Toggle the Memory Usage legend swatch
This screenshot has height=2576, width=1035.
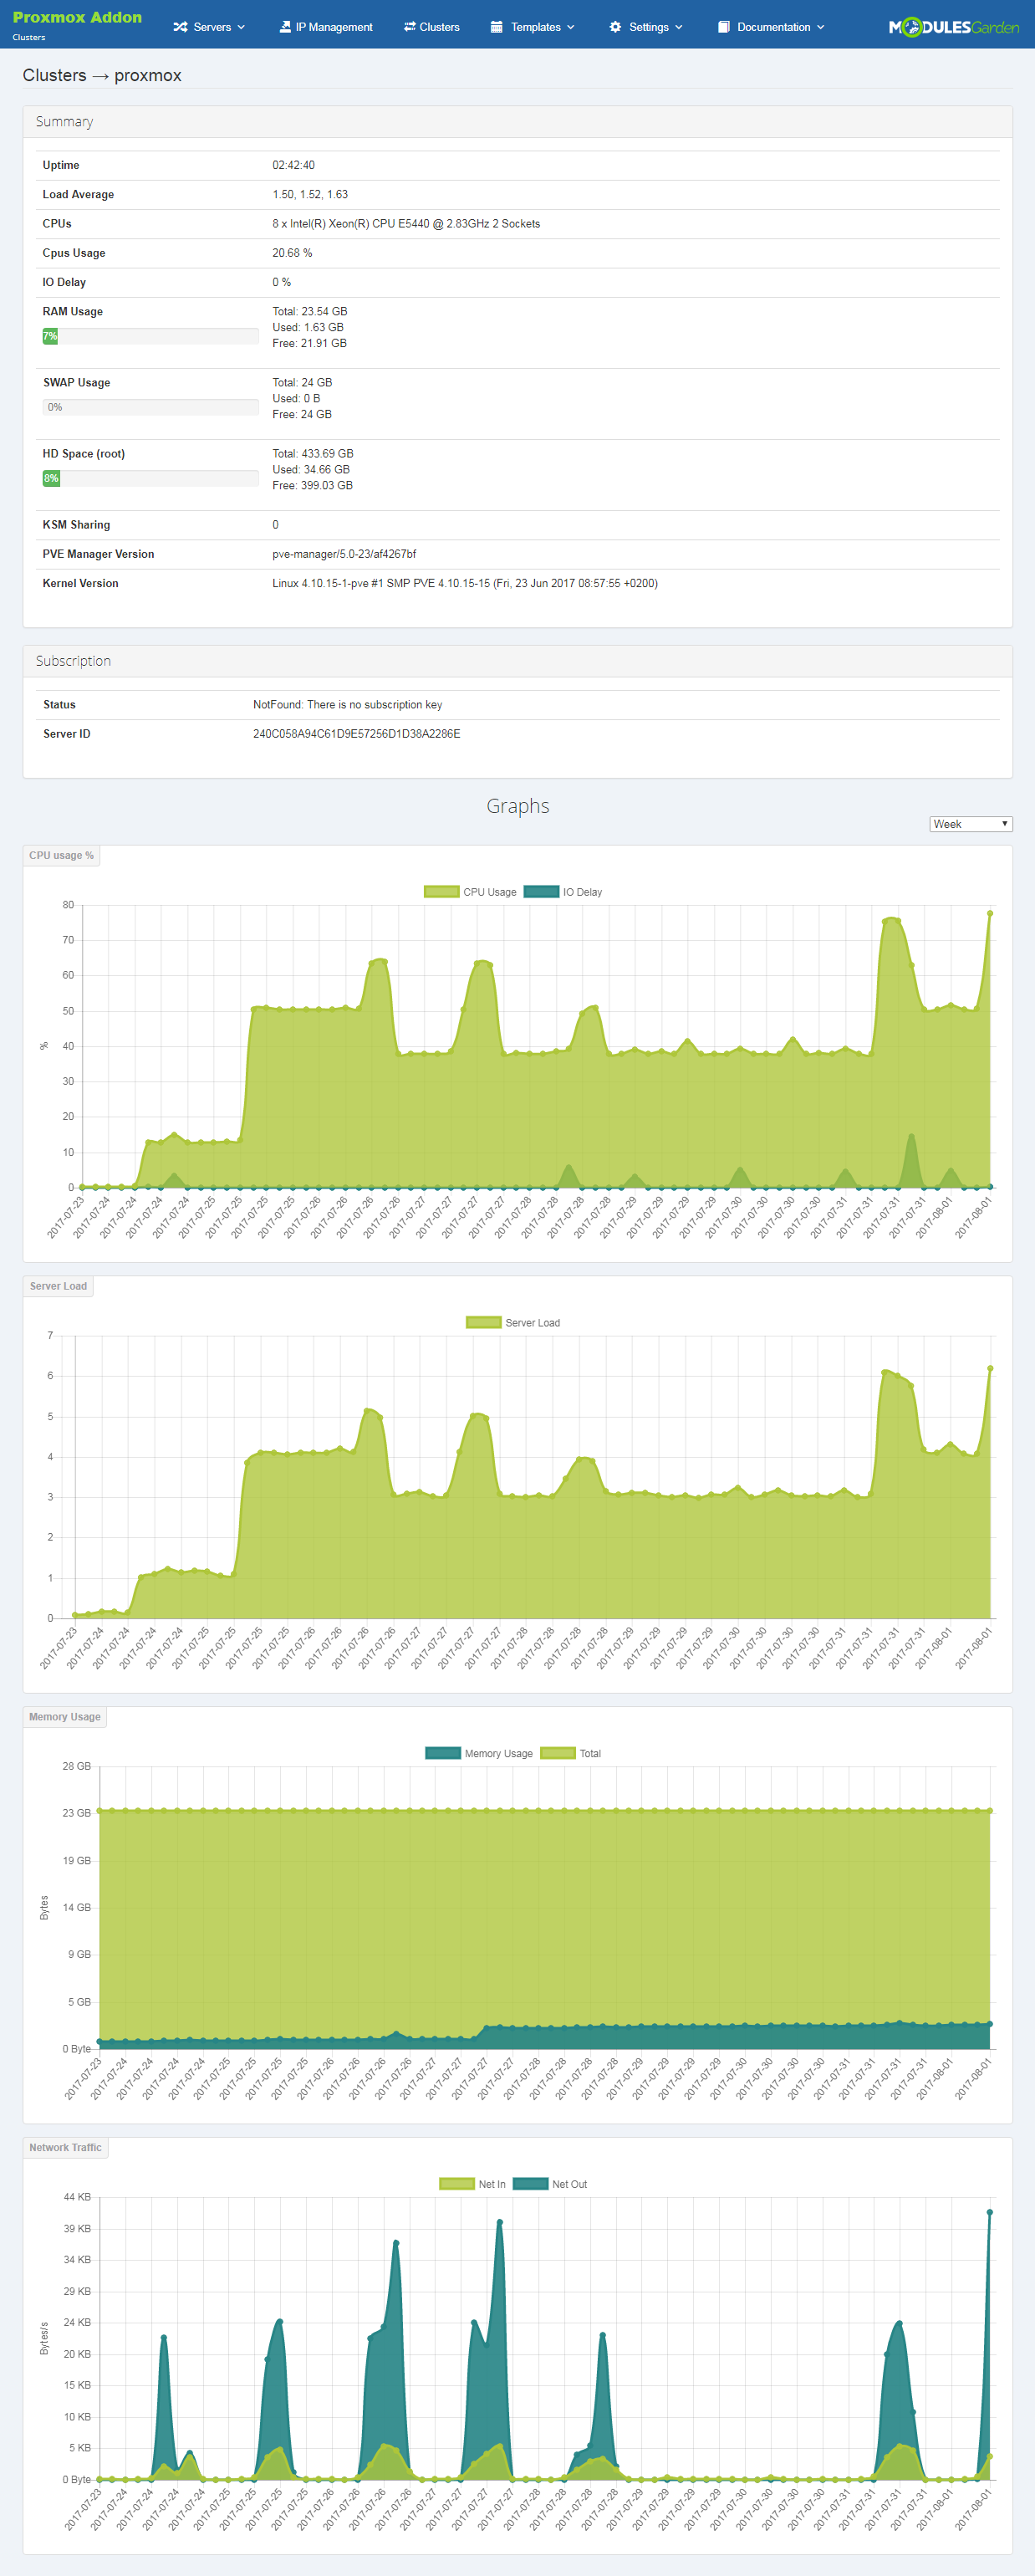pyautogui.click(x=443, y=1753)
